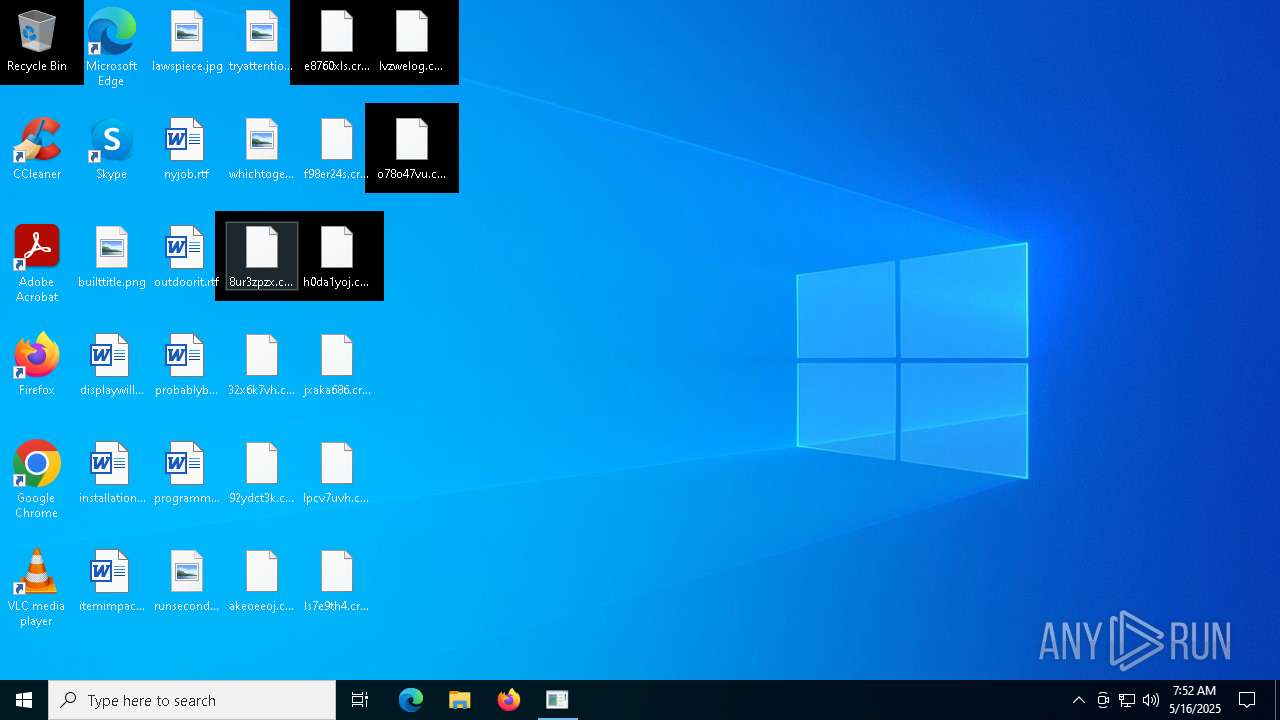Viewport: 1280px width, 720px height.
Task: Select the lvzwelog.c... file
Action: 411,42
